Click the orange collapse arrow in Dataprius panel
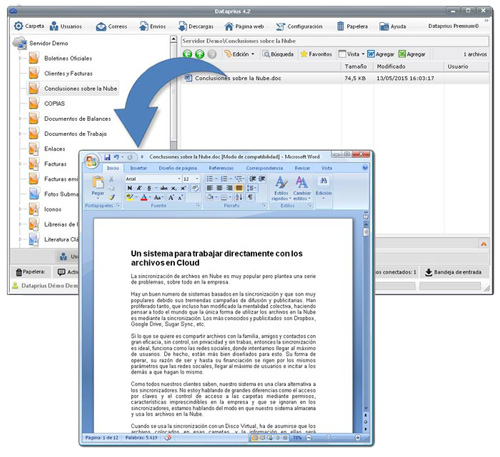This screenshot has width=500, height=457. point(484,244)
